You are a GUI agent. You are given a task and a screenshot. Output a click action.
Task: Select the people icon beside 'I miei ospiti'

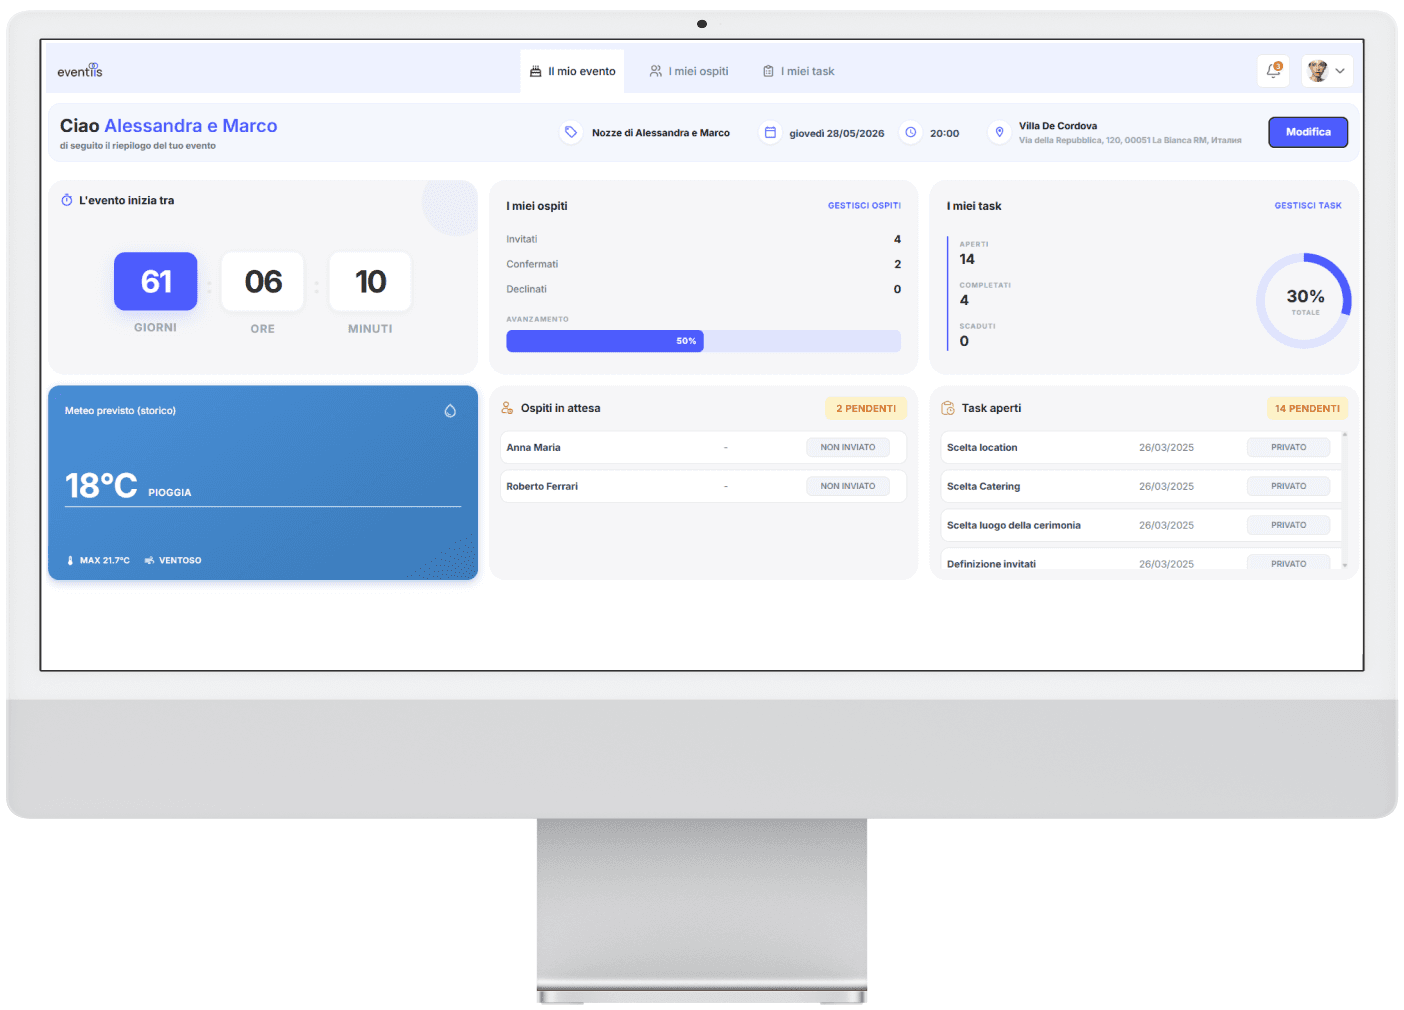tap(656, 70)
